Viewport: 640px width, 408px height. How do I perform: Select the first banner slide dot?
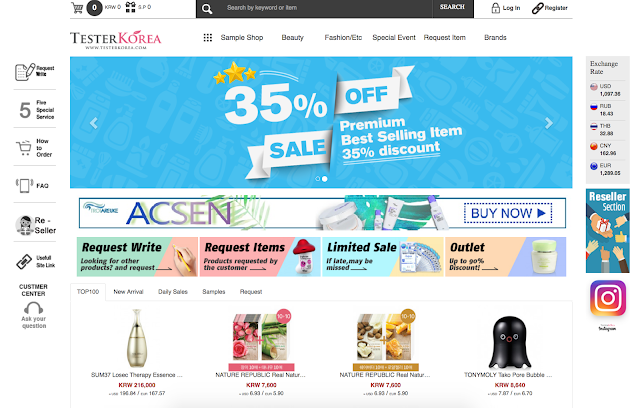coord(318,179)
